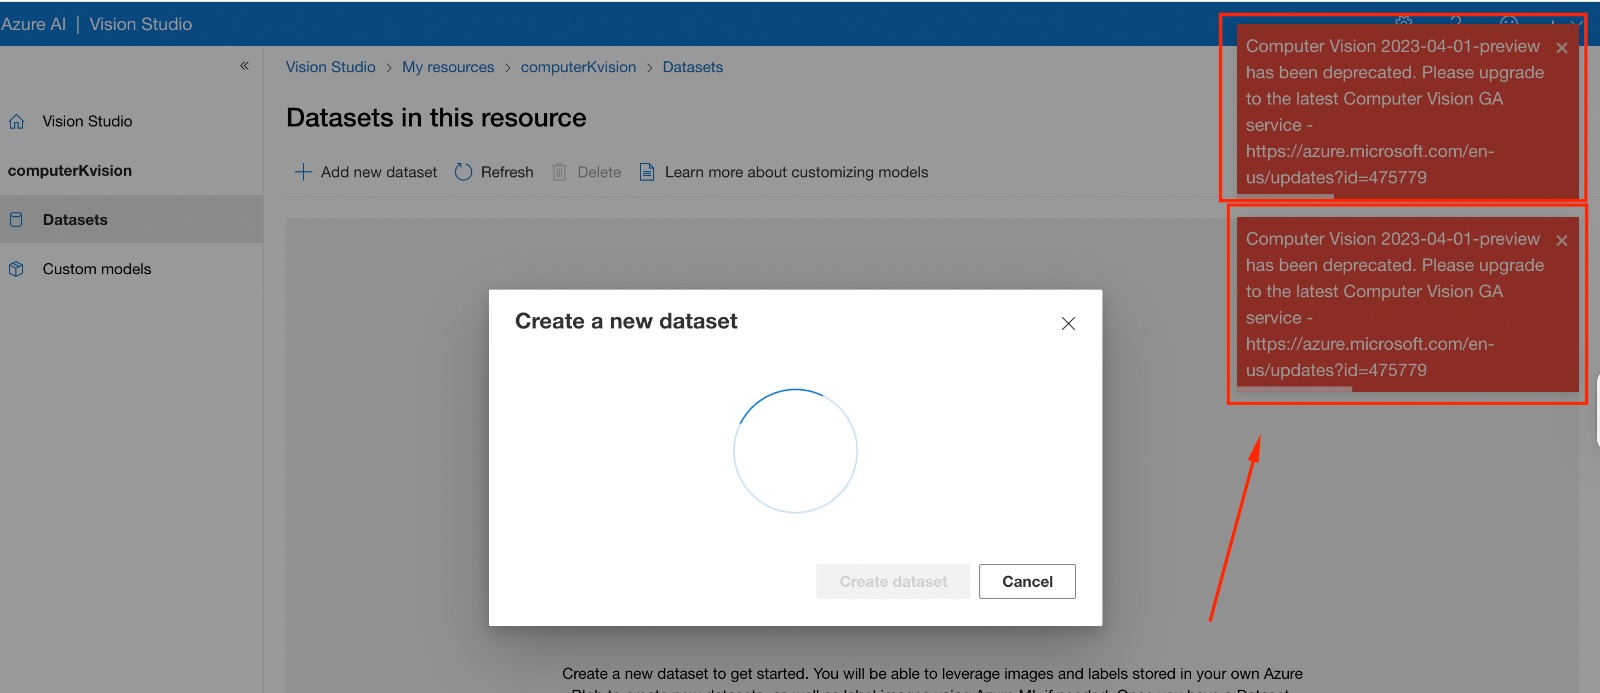This screenshot has height=693, width=1600.
Task: Click the Azure AI Vision Studio header title
Action: (96, 24)
